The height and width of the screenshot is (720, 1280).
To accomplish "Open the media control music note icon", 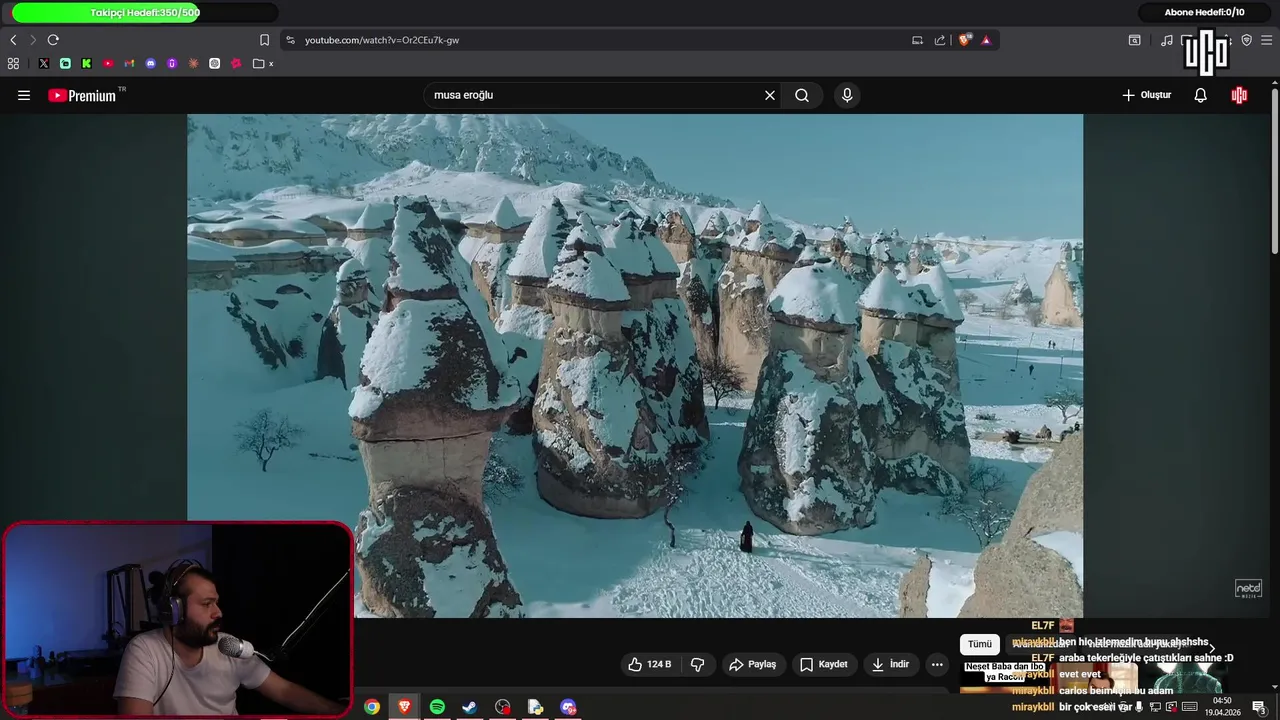I will tap(1167, 40).
